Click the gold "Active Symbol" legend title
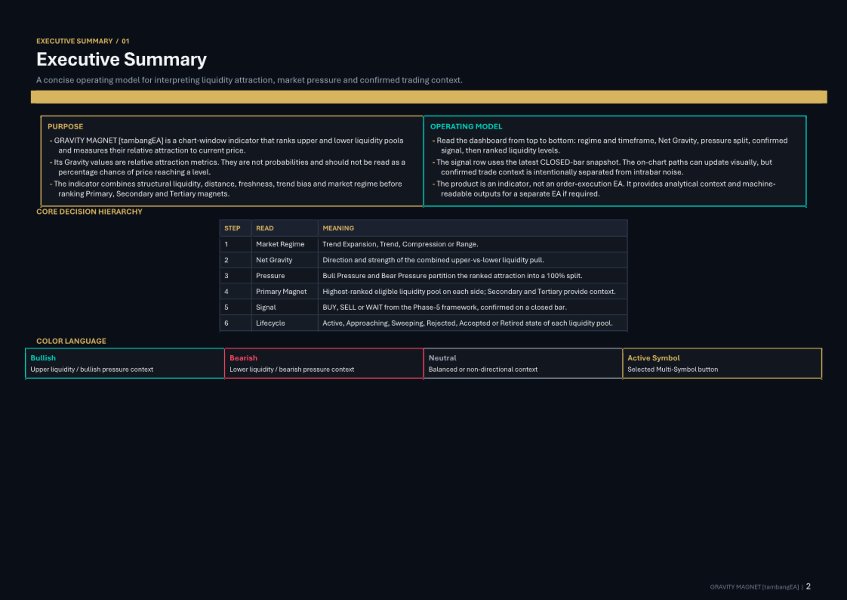 [x=654, y=358]
